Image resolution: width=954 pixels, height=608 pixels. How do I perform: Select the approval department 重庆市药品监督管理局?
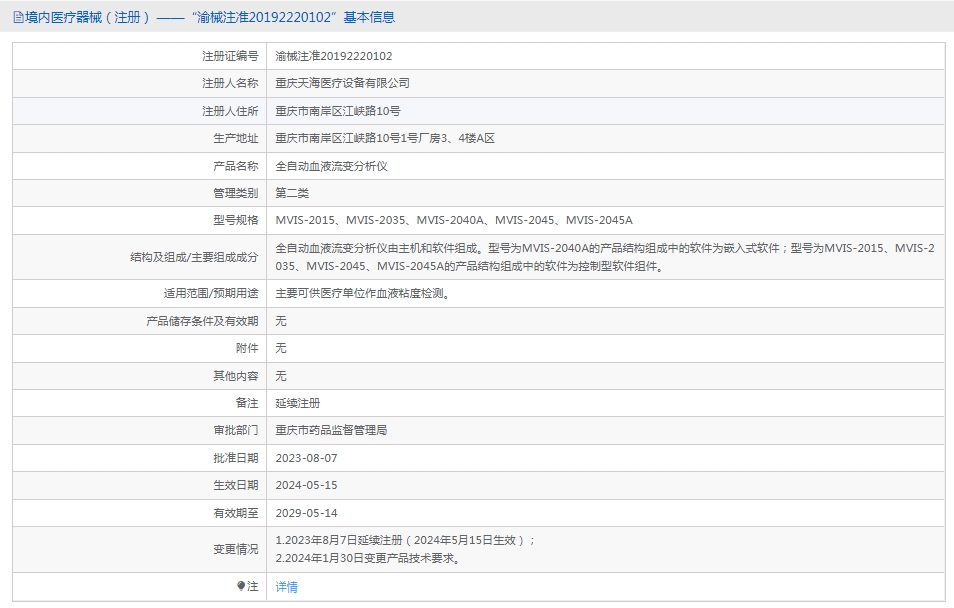331,430
